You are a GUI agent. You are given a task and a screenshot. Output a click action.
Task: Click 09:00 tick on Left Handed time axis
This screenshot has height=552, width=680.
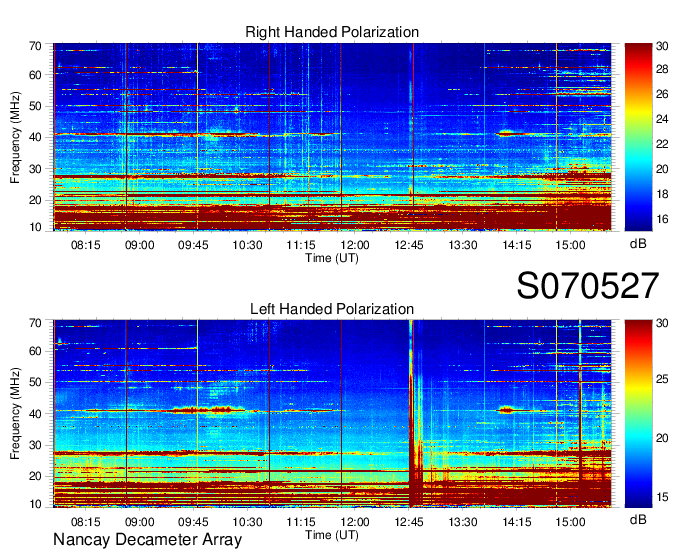point(140,522)
